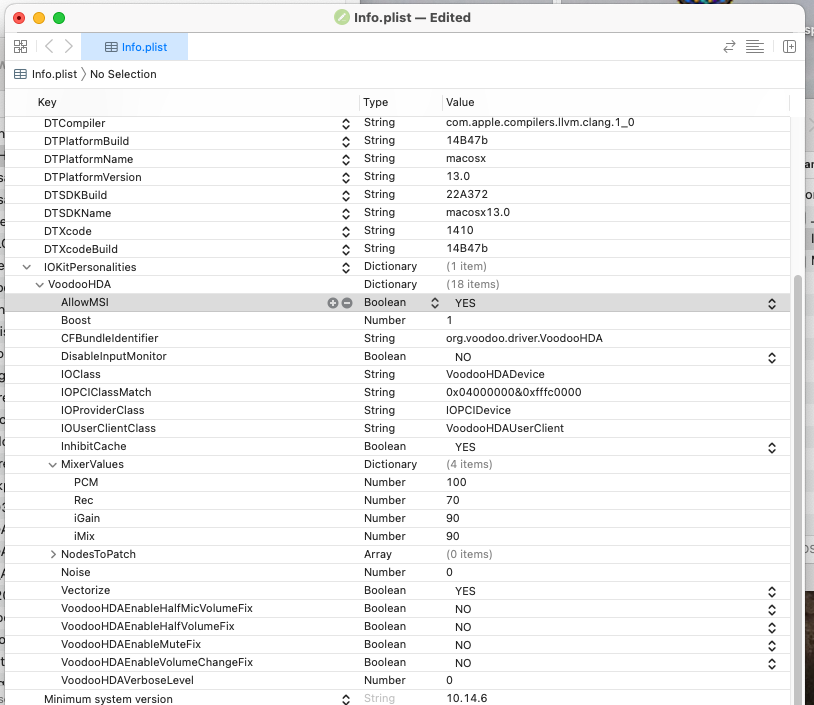Open the DTSDKName key name stepper

coord(346,213)
